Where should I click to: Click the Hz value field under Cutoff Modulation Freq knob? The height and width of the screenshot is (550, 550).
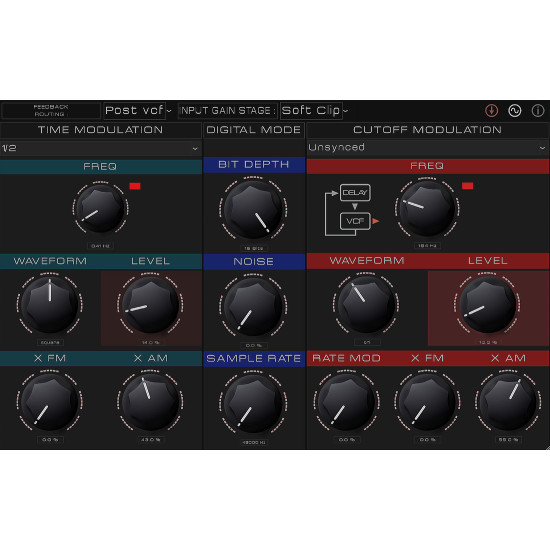(x=427, y=246)
